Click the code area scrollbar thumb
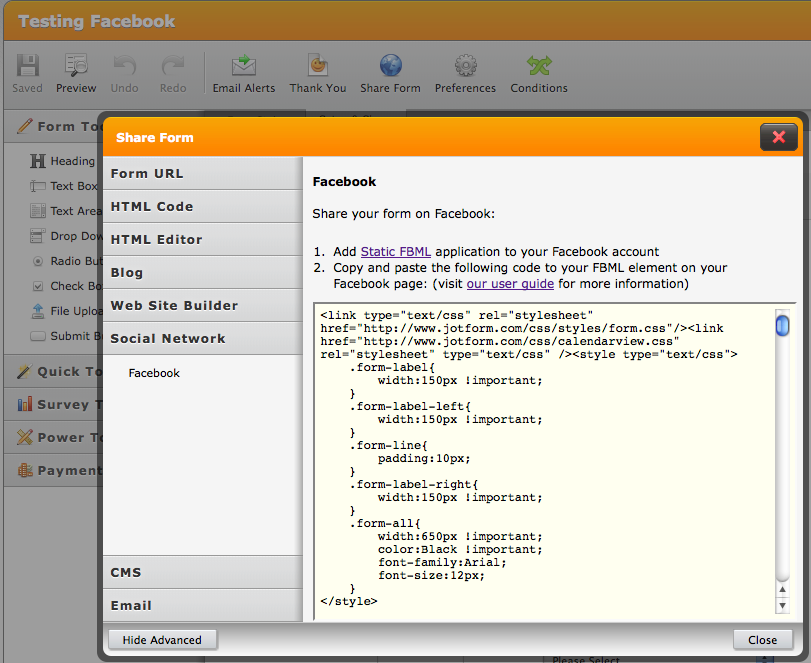Screen dimensions: 811x663 pos(783,325)
